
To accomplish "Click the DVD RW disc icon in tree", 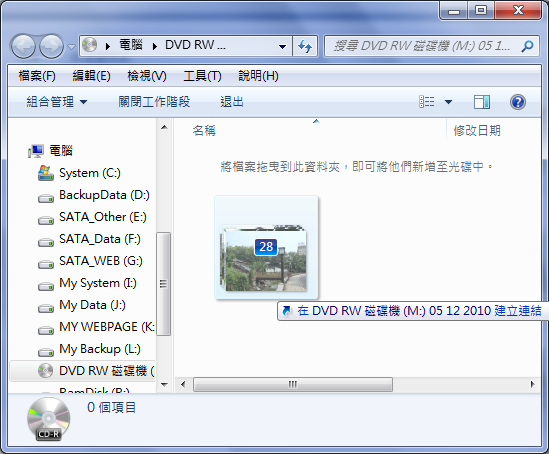I will (46, 371).
